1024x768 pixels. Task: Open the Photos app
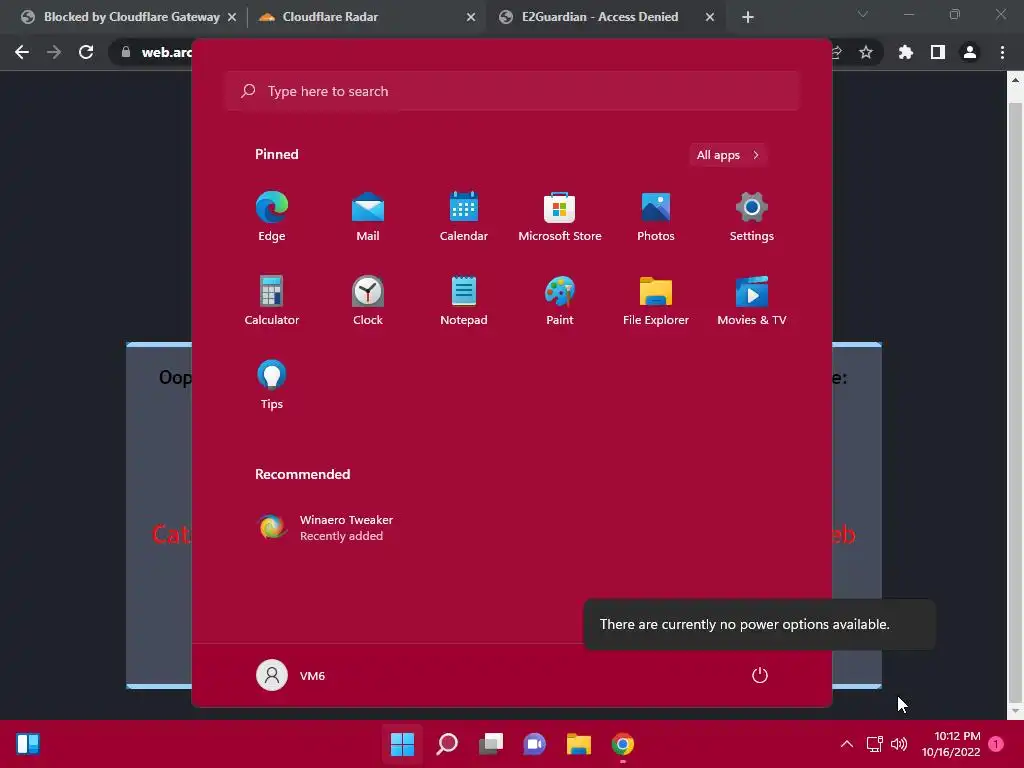656,217
